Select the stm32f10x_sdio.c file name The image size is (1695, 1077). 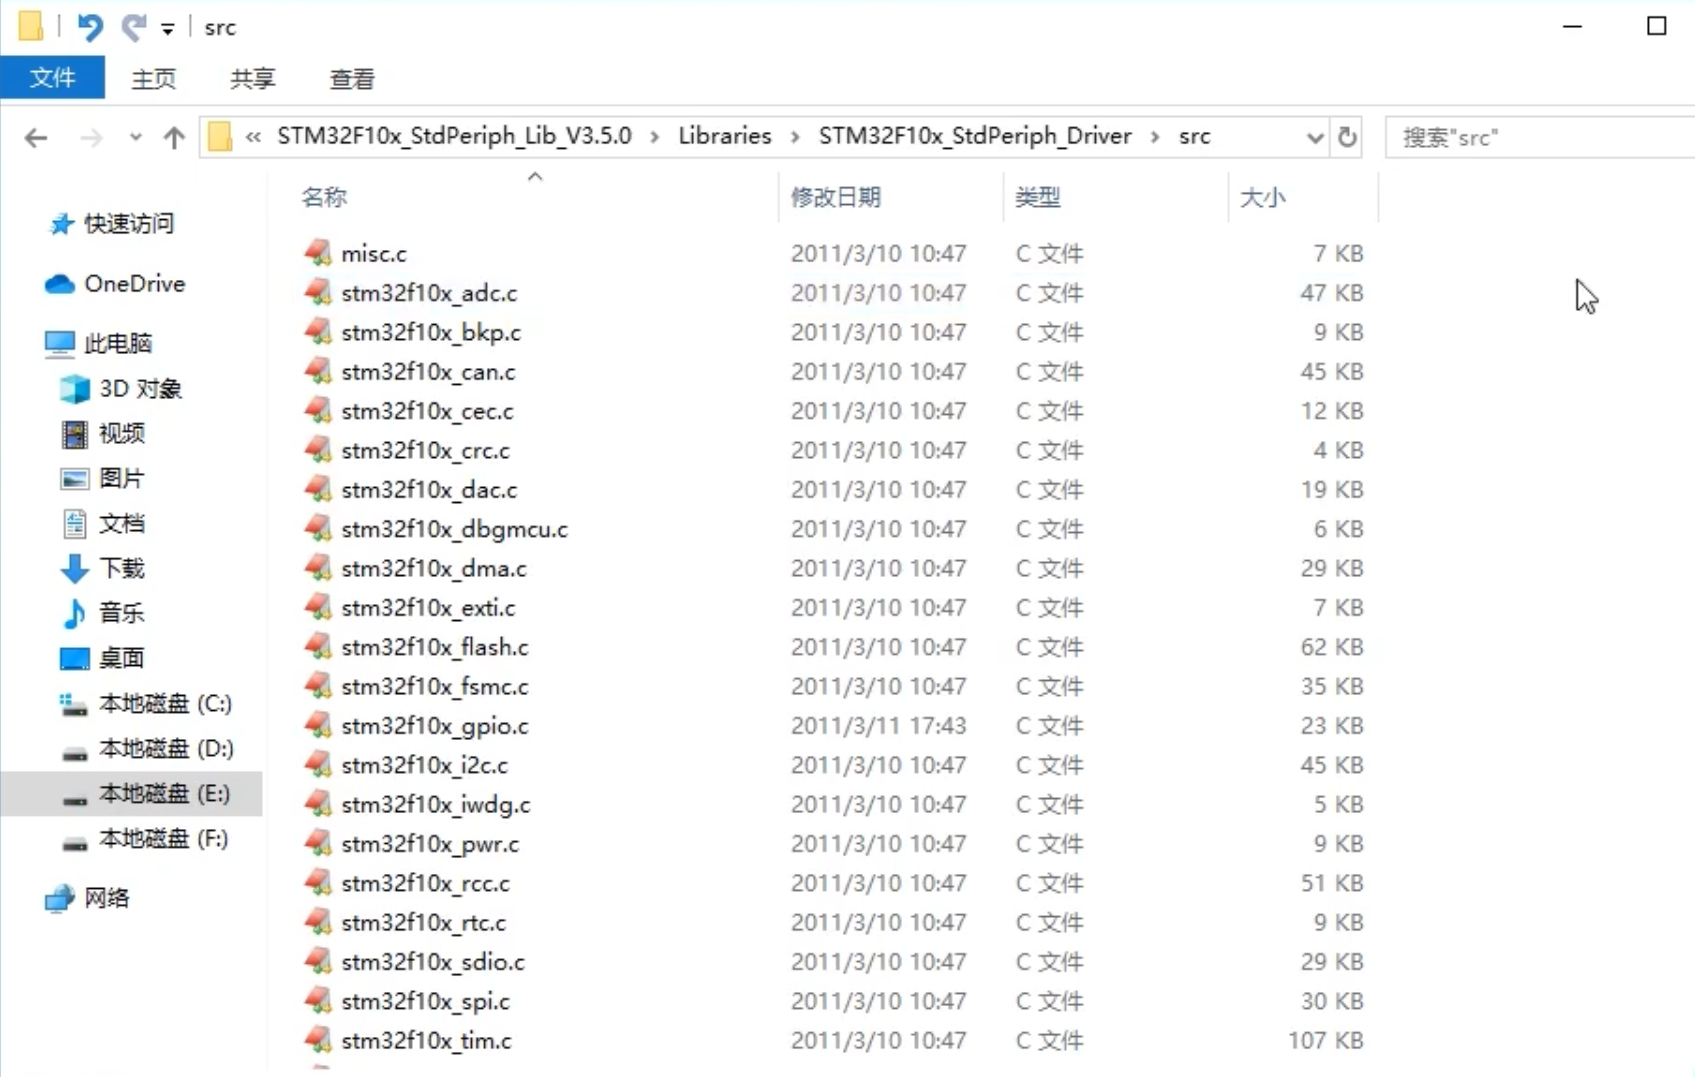[433, 962]
